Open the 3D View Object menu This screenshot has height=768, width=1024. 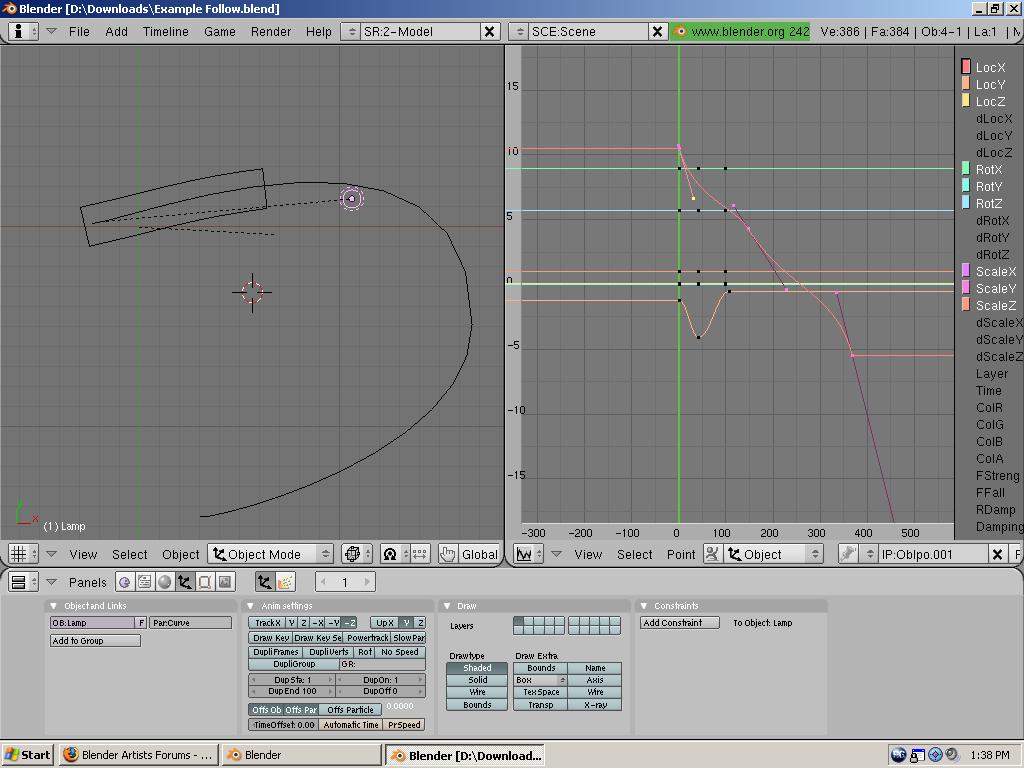(180, 554)
